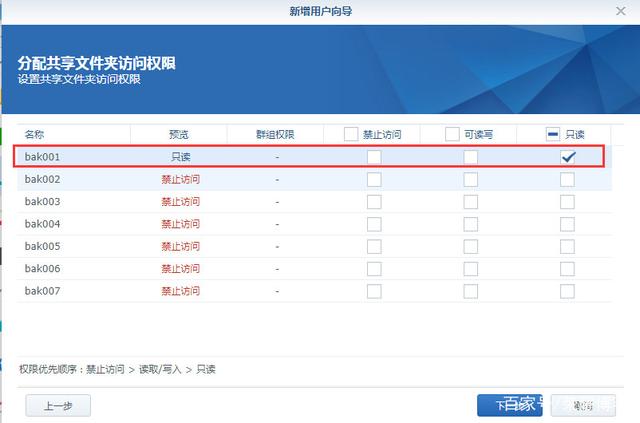Click the 上一步 back button
The width and height of the screenshot is (640, 423).
click(x=58, y=405)
